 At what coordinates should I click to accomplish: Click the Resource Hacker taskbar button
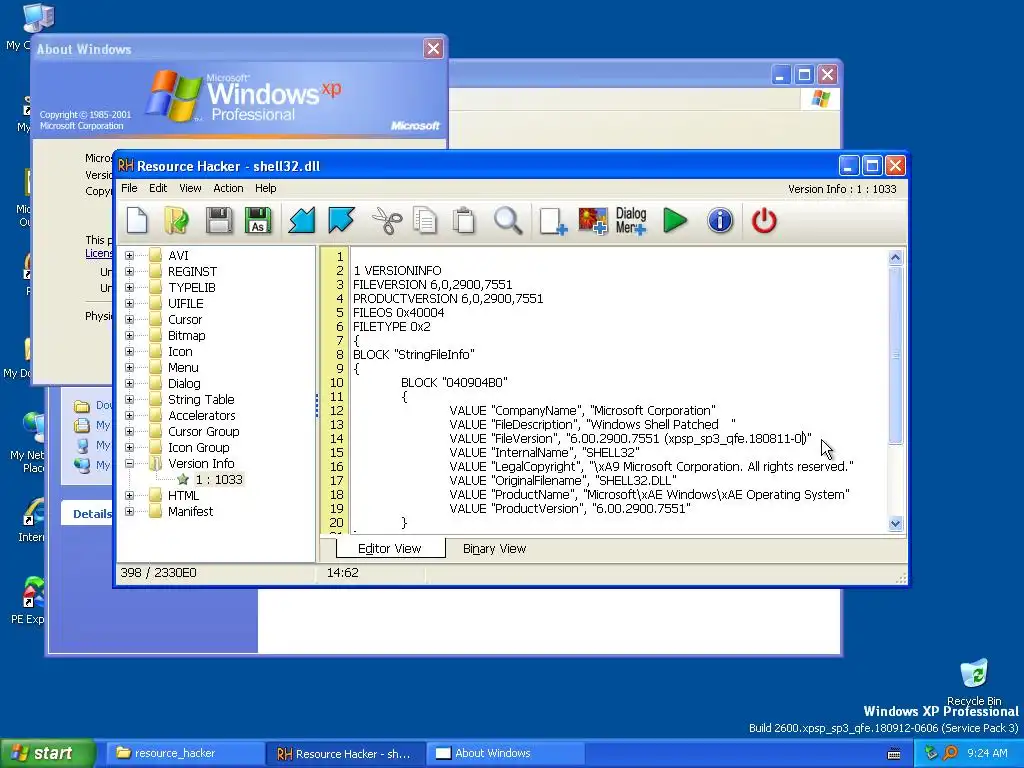click(345, 754)
